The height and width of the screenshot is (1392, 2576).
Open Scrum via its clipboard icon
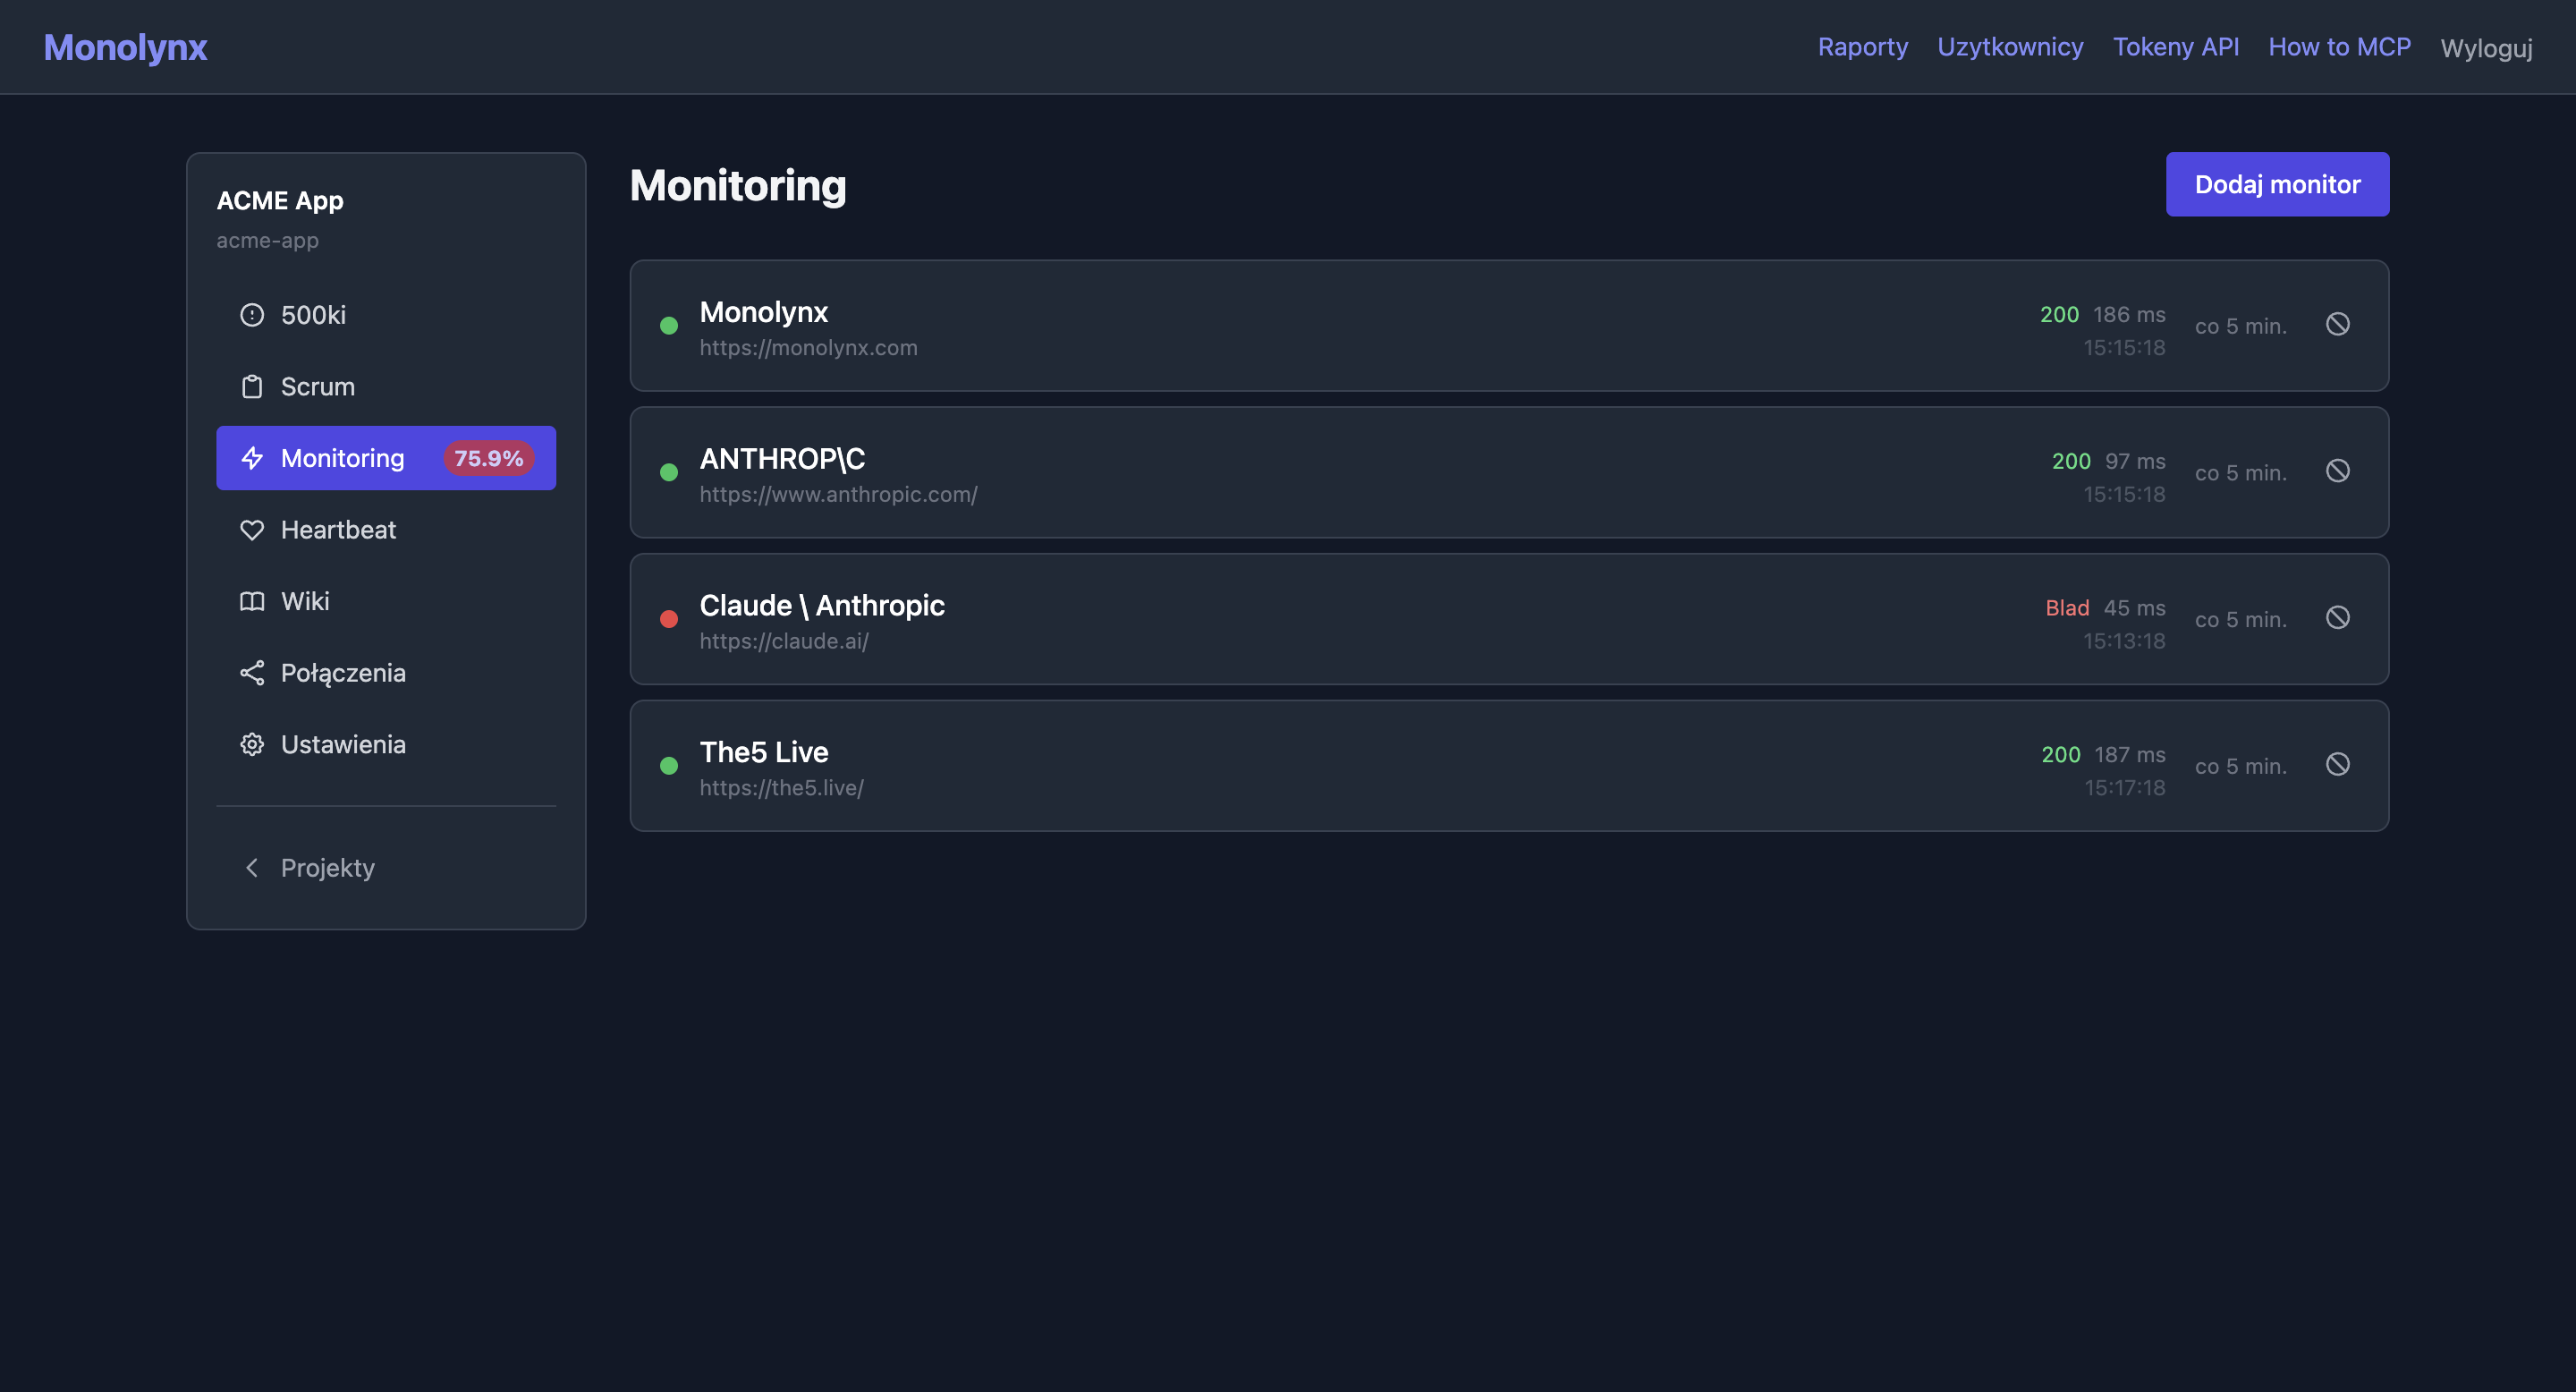(x=251, y=386)
